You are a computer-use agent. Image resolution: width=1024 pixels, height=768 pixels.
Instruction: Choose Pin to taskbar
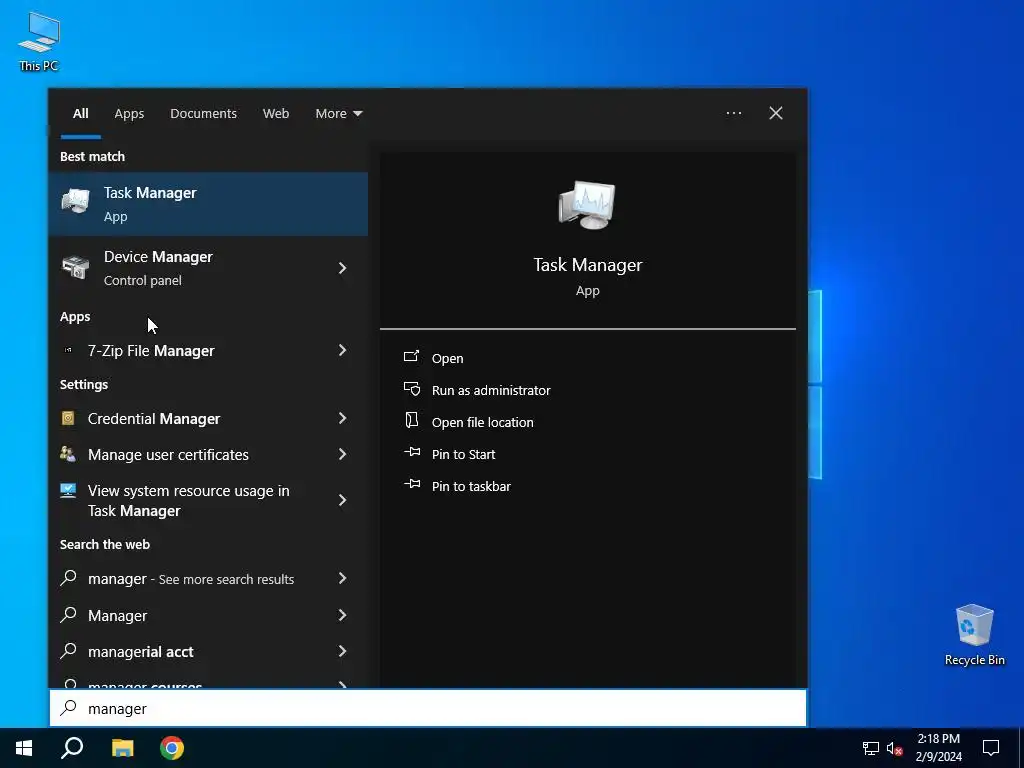coord(472,486)
